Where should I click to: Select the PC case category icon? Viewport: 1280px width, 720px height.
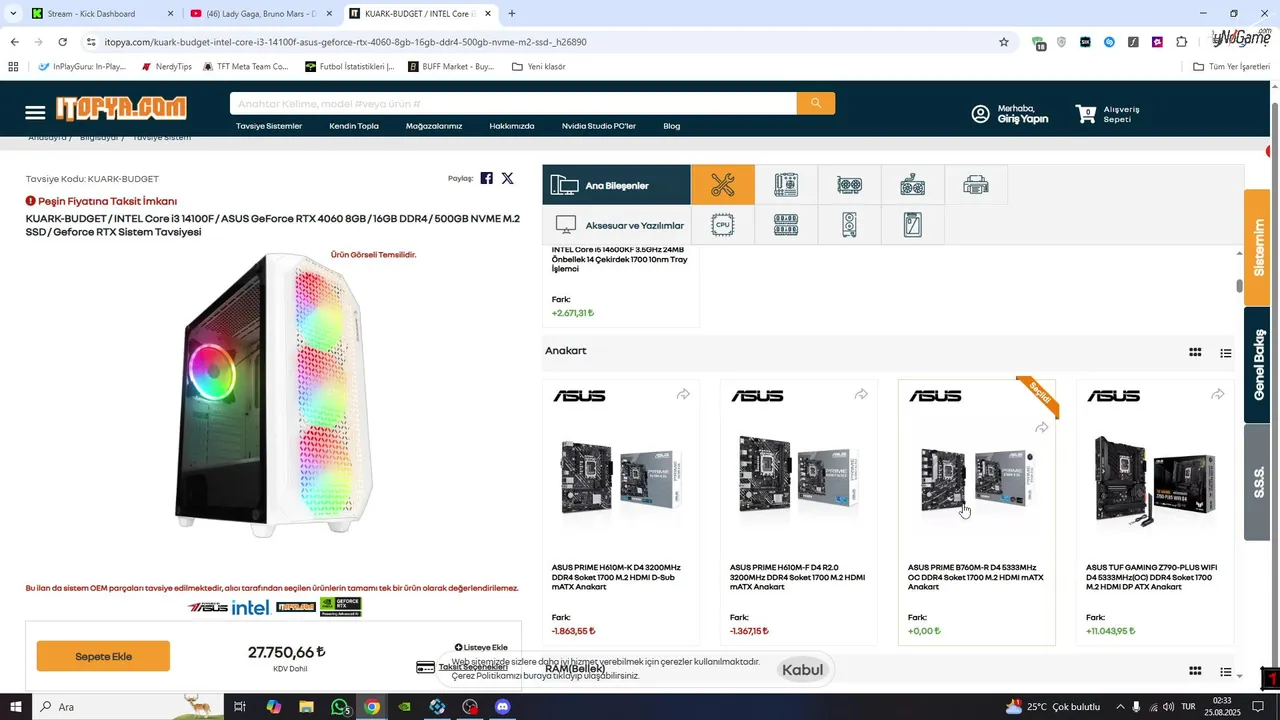[x=849, y=225]
